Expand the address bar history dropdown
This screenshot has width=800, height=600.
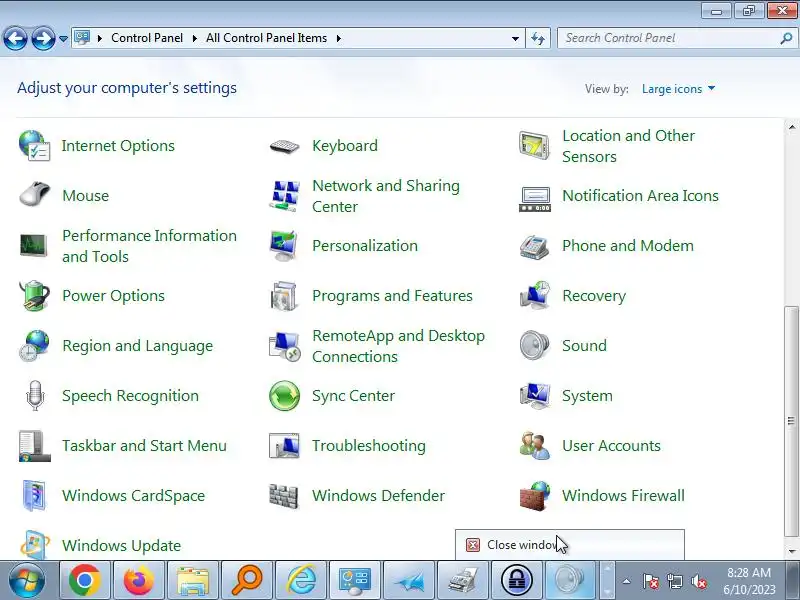(515, 38)
